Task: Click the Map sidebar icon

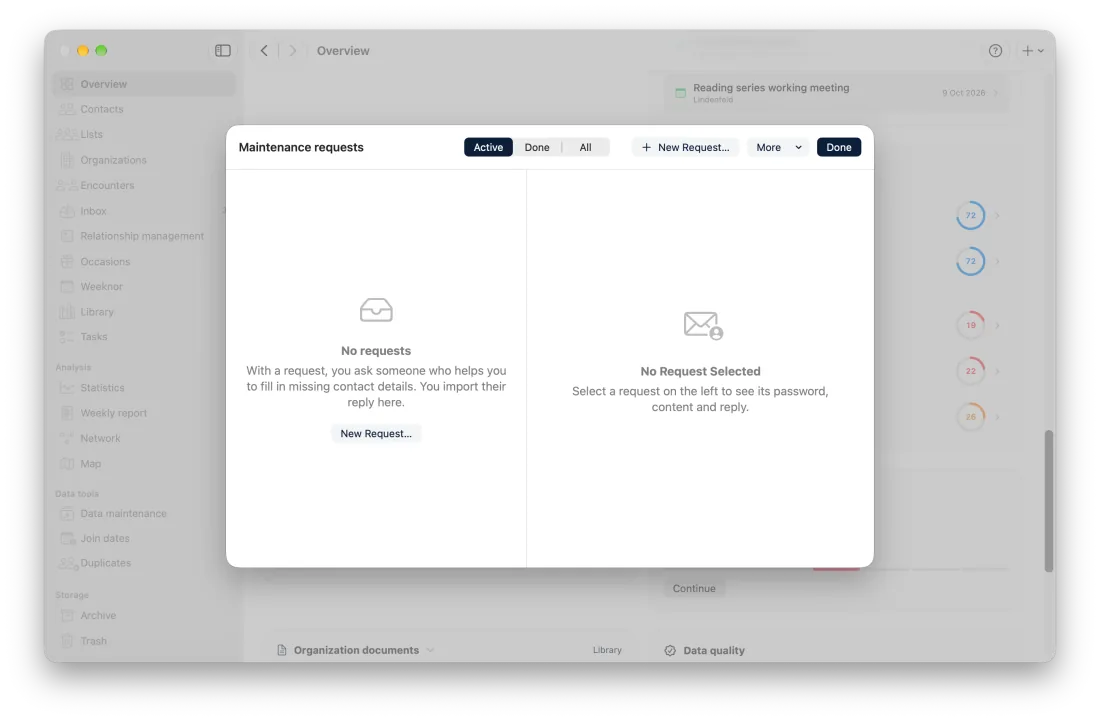Action: (67, 464)
